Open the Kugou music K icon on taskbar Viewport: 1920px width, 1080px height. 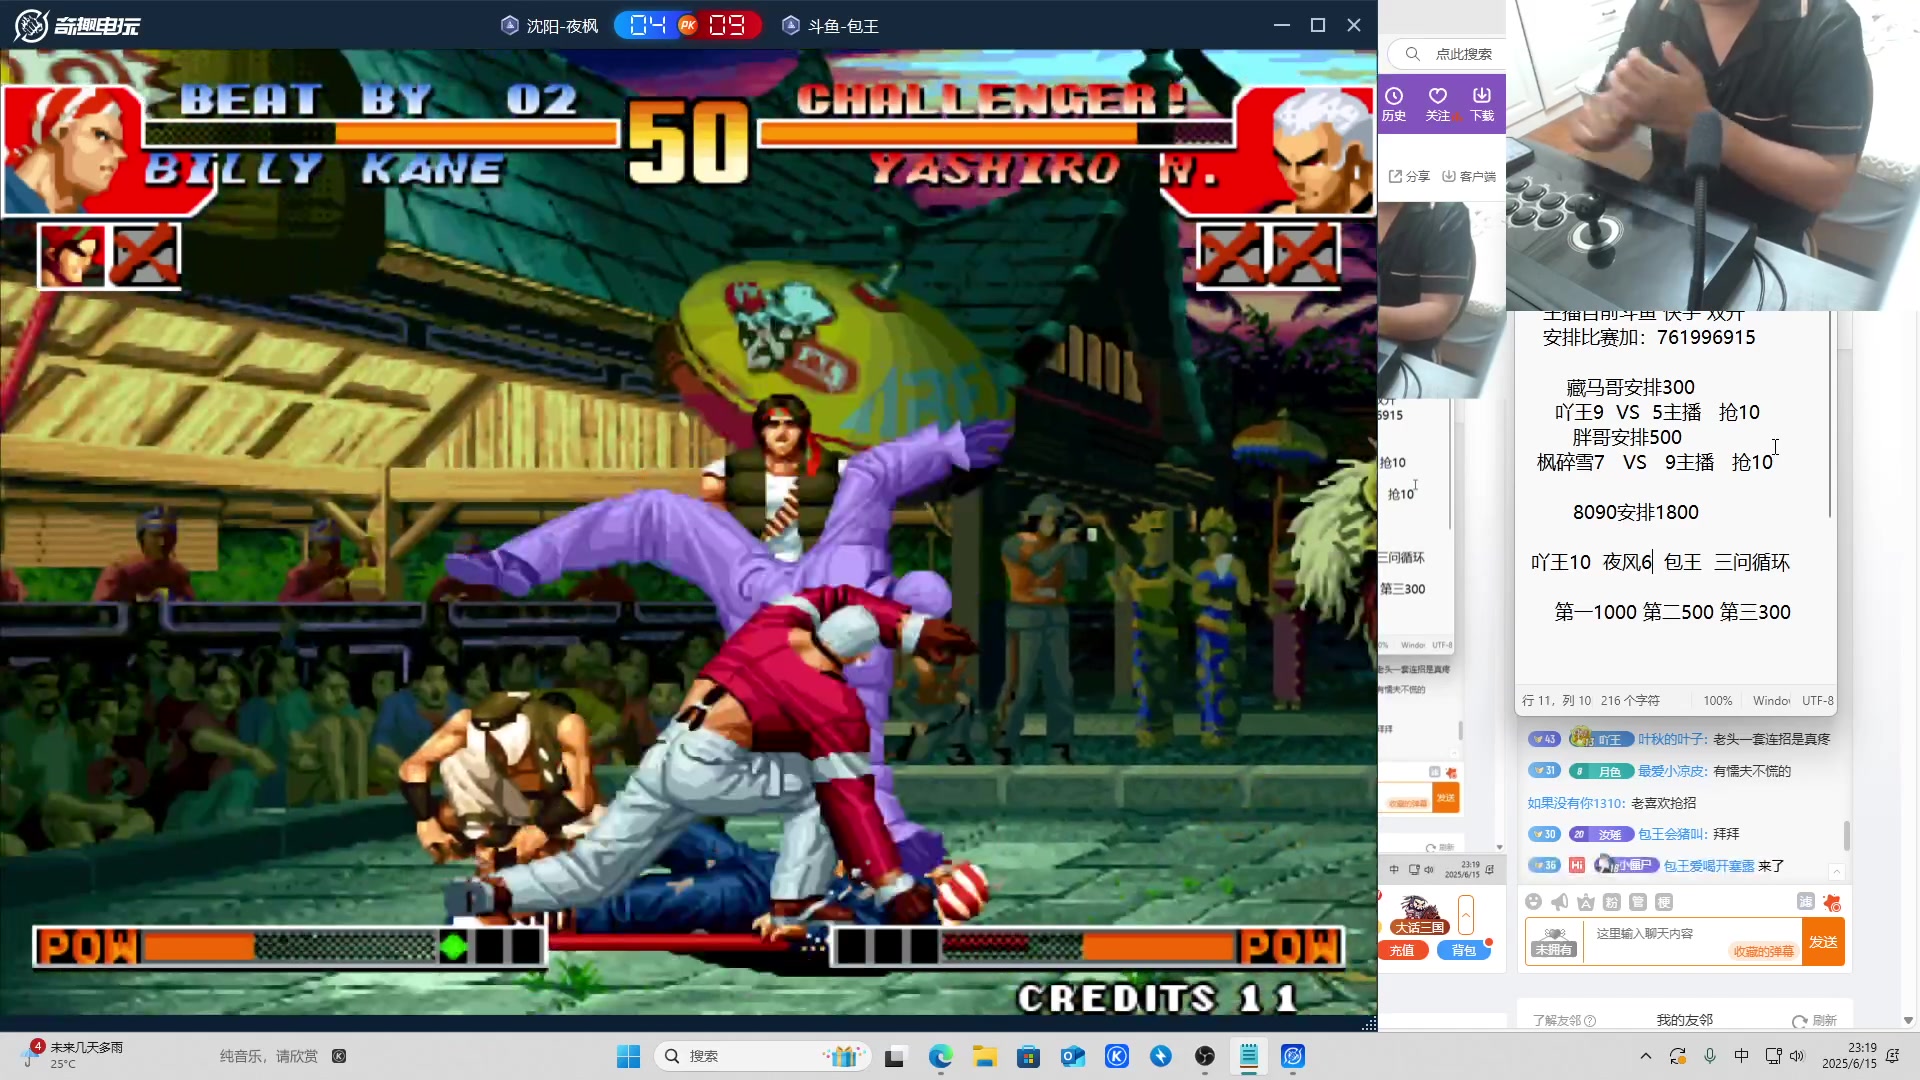(1117, 1056)
